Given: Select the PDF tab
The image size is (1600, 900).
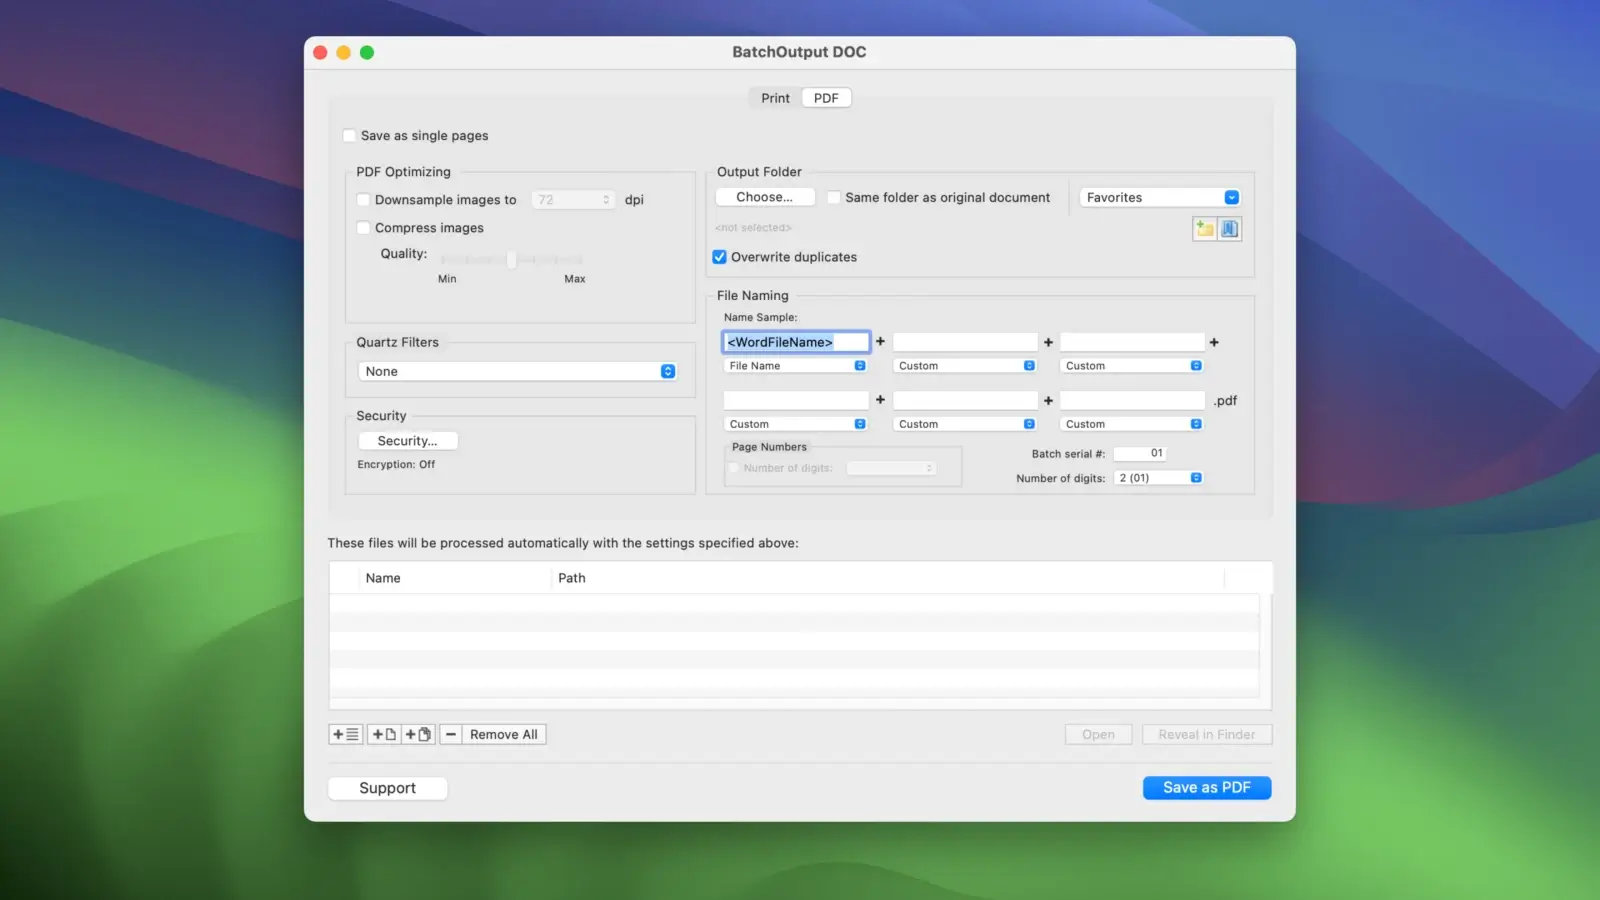Looking at the screenshot, I should [826, 98].
